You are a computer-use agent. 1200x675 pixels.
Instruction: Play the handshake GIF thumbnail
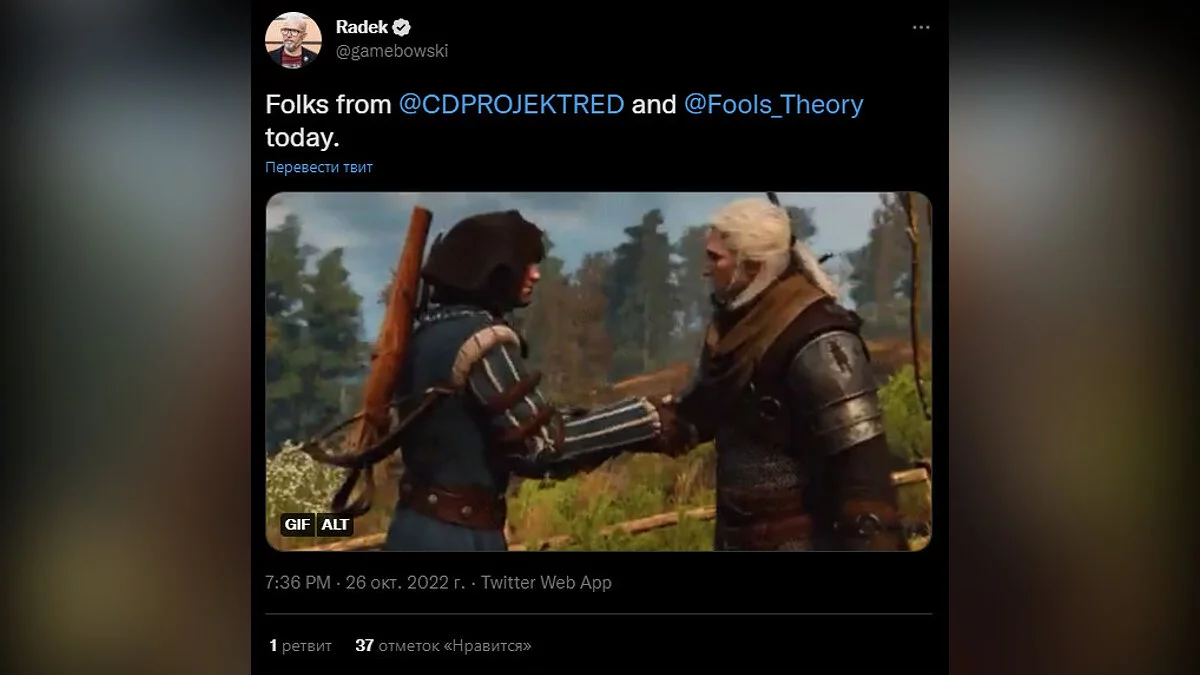(x=598, y=371)
